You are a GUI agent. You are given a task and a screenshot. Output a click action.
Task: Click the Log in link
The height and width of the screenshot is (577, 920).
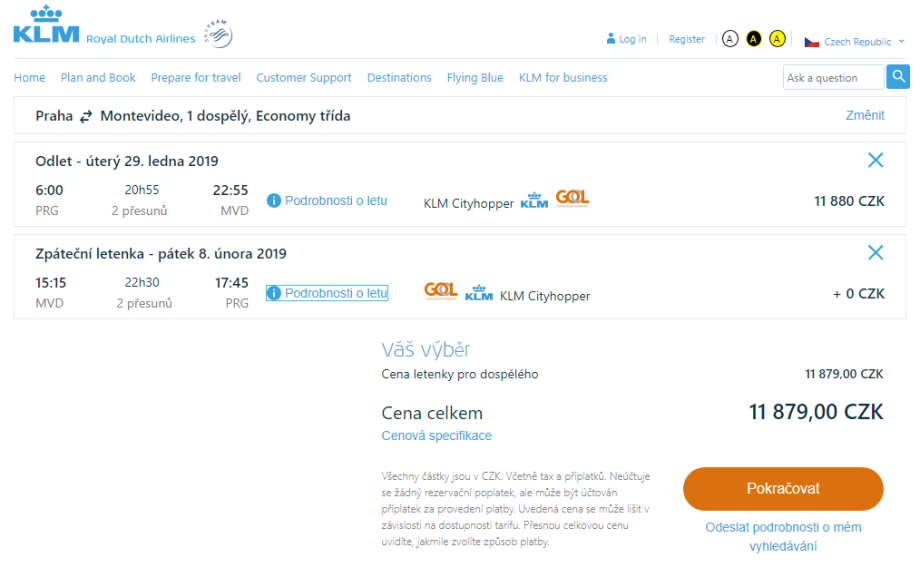(632, 40)
